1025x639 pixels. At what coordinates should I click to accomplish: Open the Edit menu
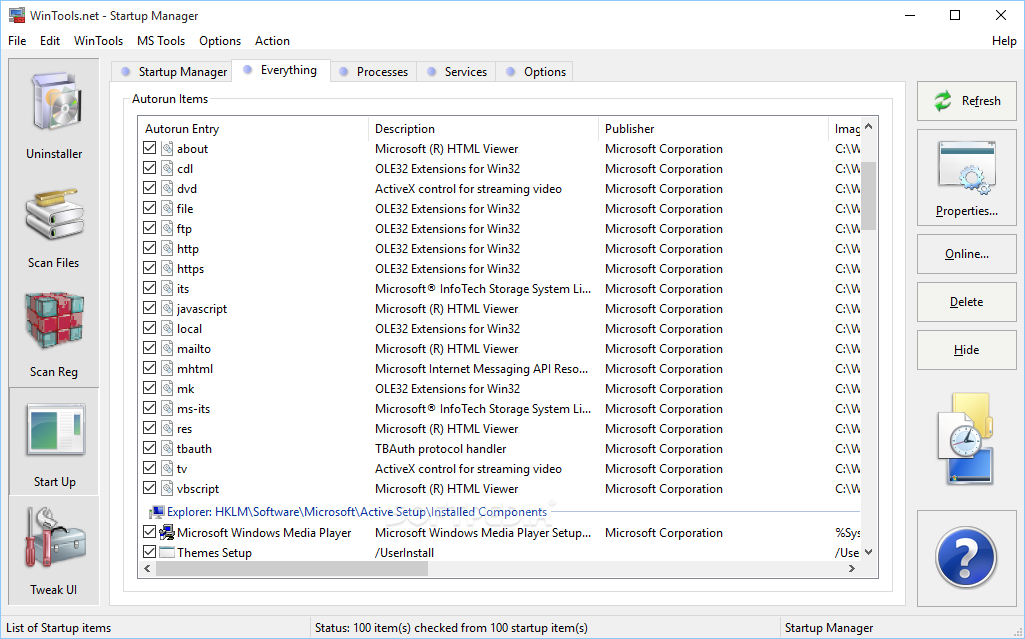point(50,41)
